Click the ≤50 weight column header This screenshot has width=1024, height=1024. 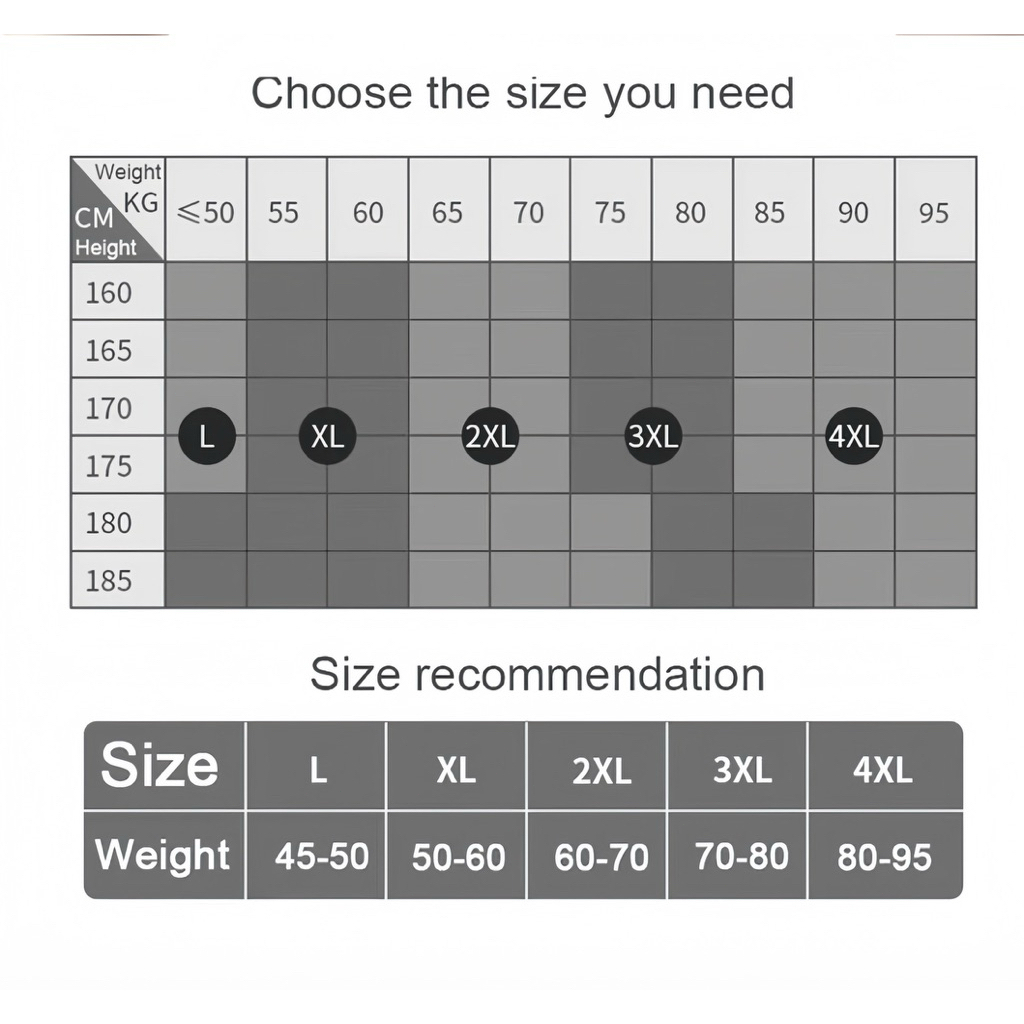tap(205, 212)
